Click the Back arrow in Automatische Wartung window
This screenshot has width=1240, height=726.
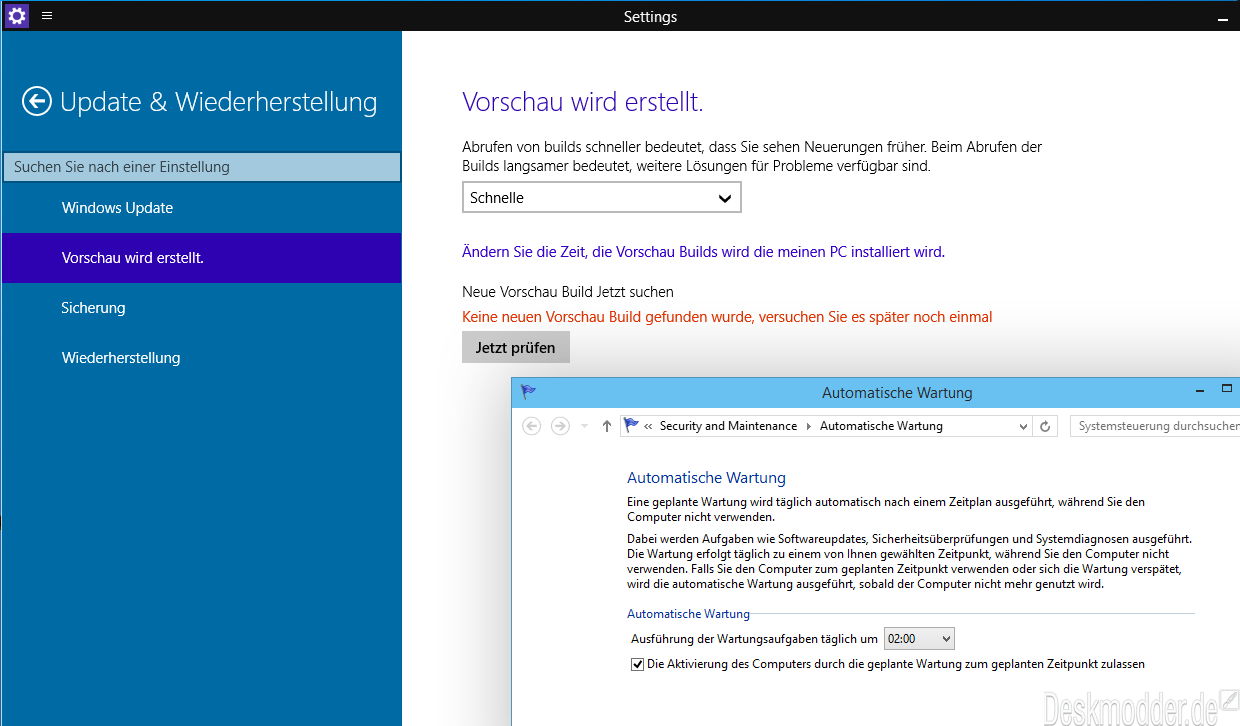(x=532, y=426)
